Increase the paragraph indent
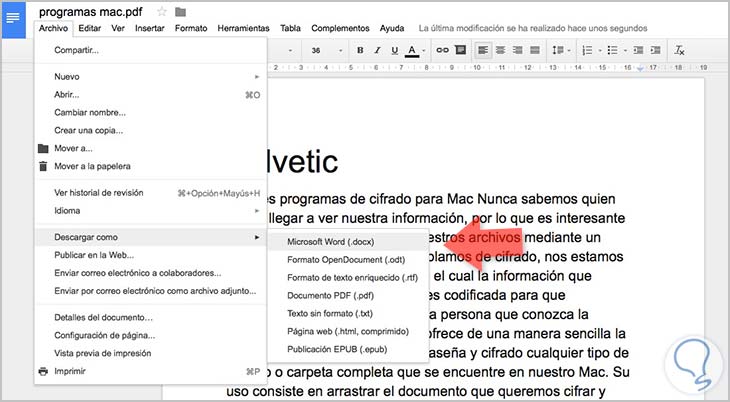730x402 pixels. coord(656,50)
